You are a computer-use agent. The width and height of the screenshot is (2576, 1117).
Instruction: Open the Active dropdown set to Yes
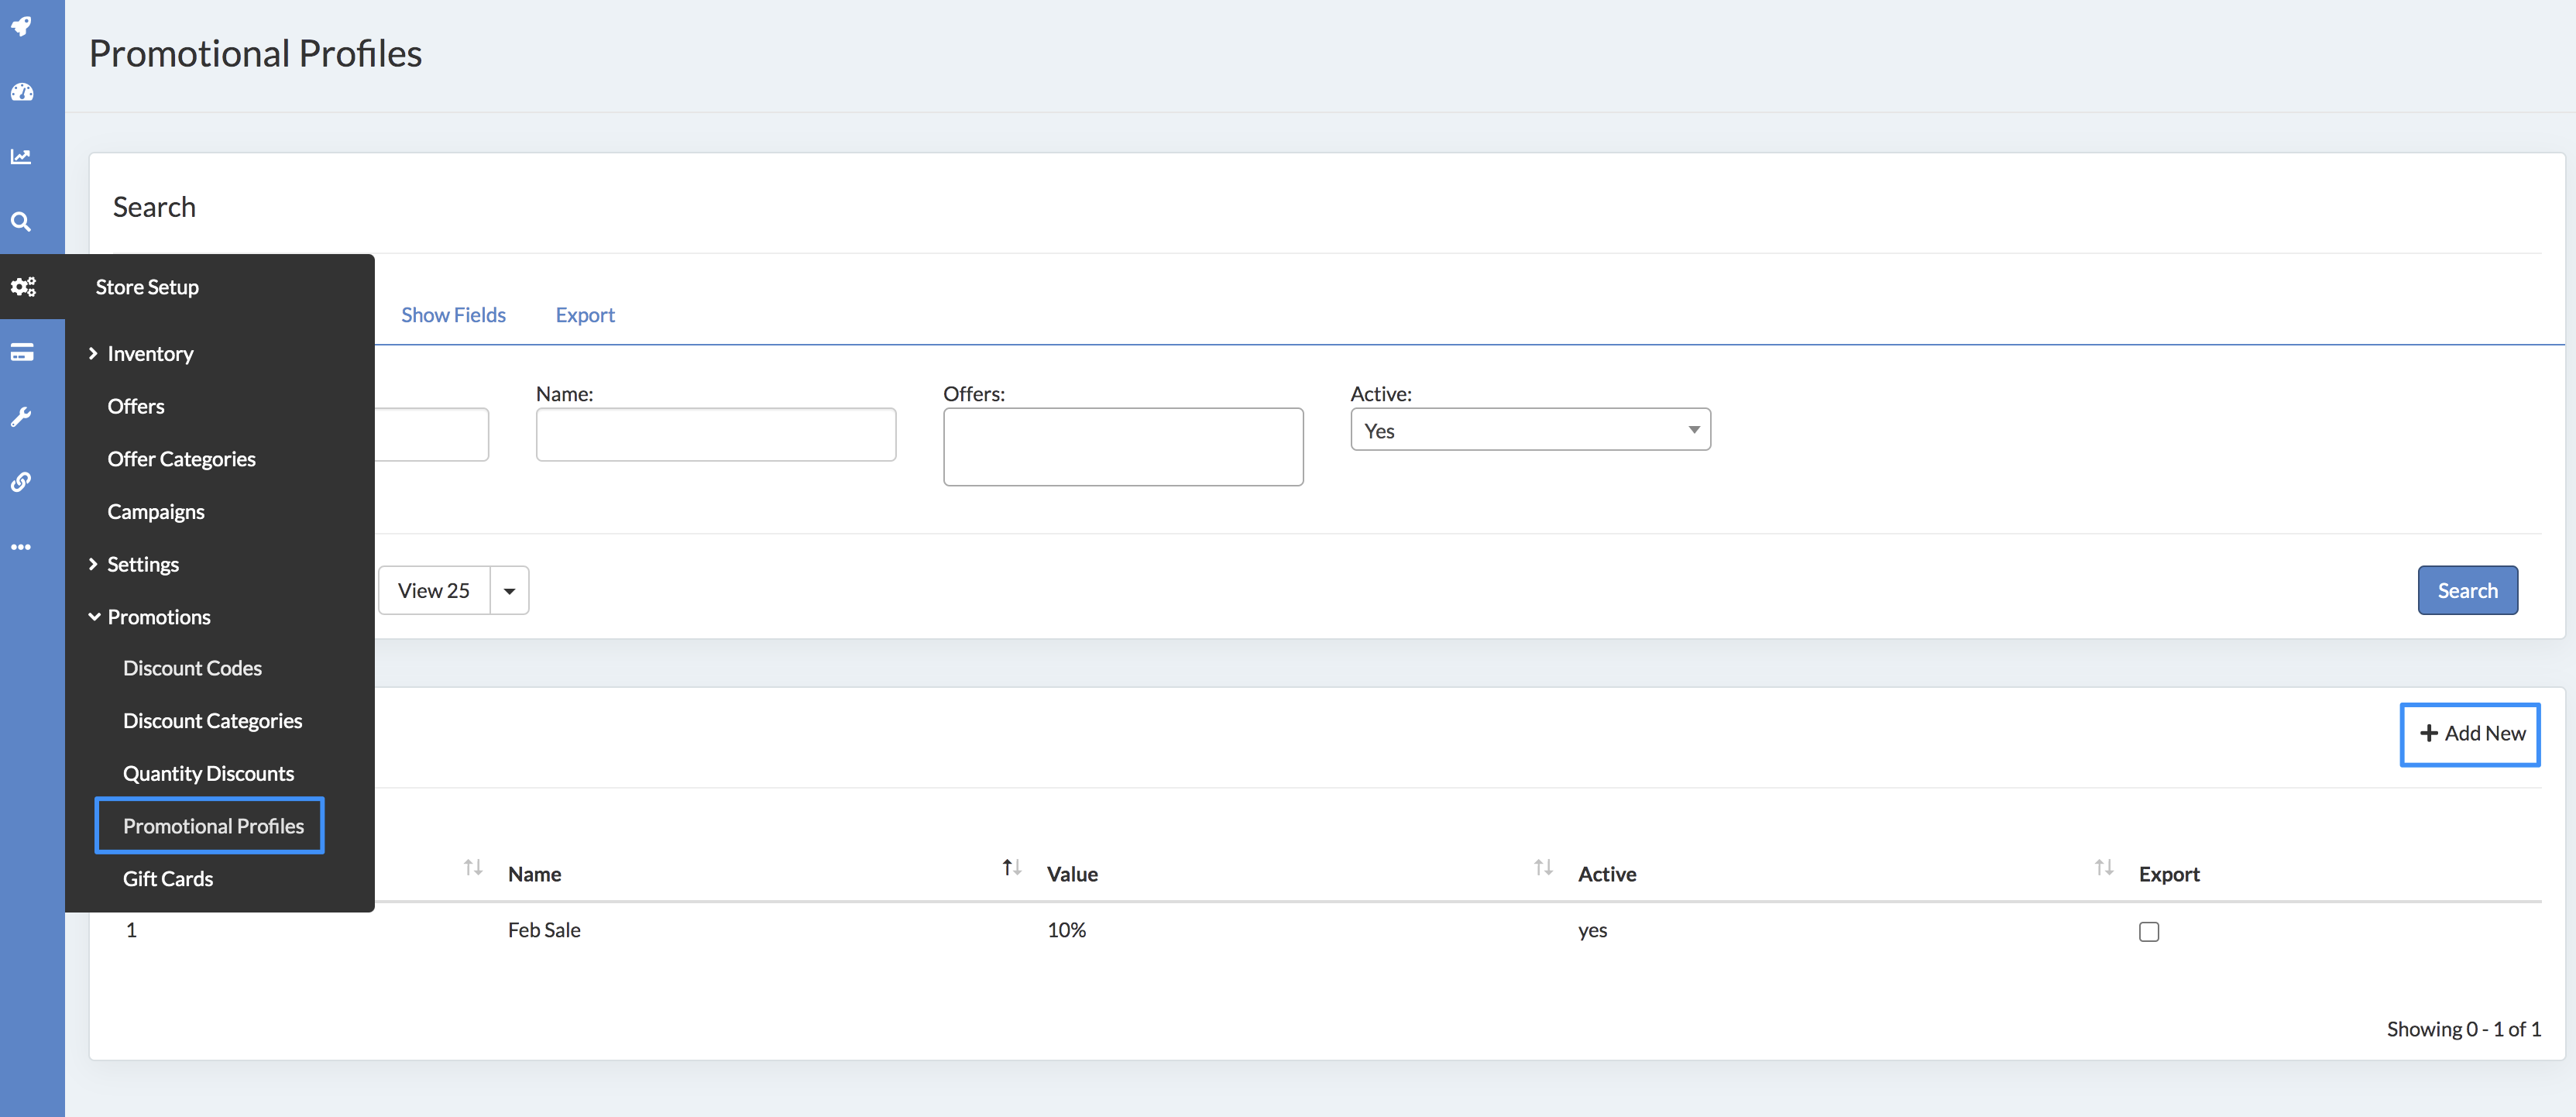1529,430
